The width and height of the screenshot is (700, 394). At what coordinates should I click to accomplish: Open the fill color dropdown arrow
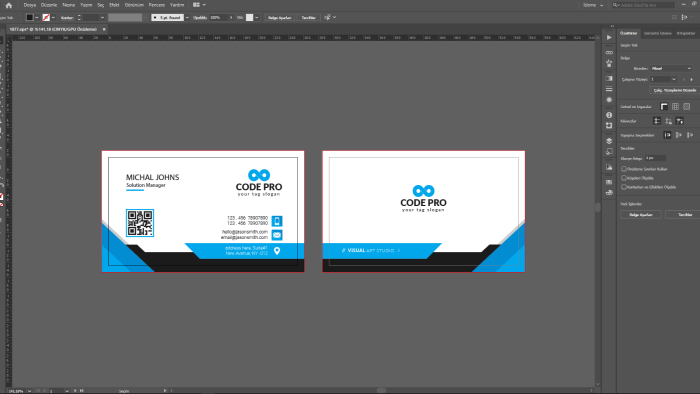click(37, 17)
